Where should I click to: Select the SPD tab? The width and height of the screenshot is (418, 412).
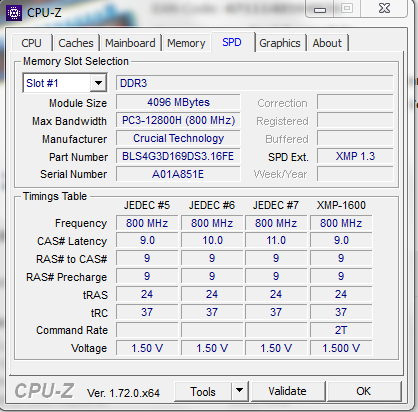click(x=232, y=42)
